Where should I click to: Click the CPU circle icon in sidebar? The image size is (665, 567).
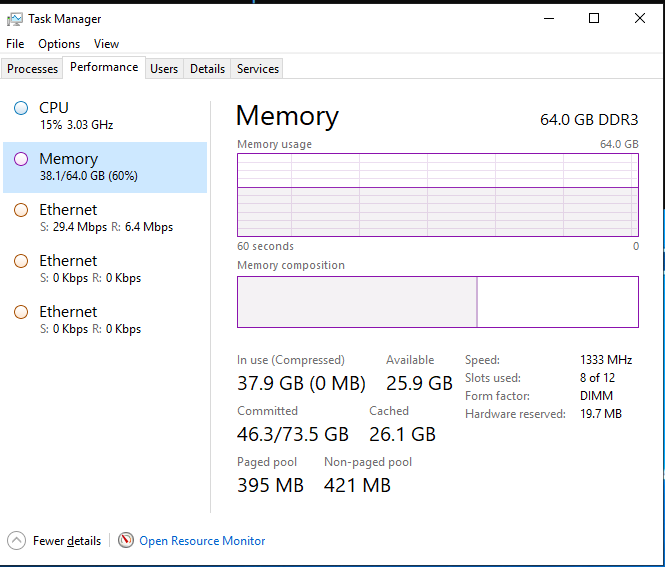click(21, 108)
